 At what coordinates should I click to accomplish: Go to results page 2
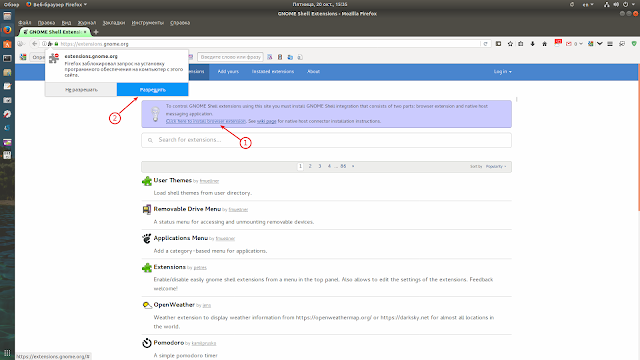(x=310, y=167)
